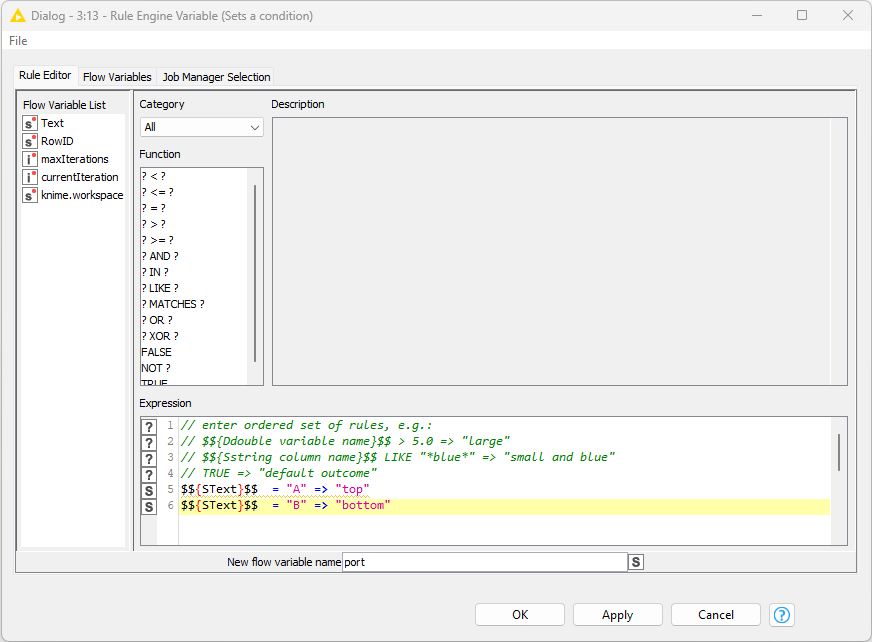
Task: Minimize the dialog window
Action: pos(757,15)
